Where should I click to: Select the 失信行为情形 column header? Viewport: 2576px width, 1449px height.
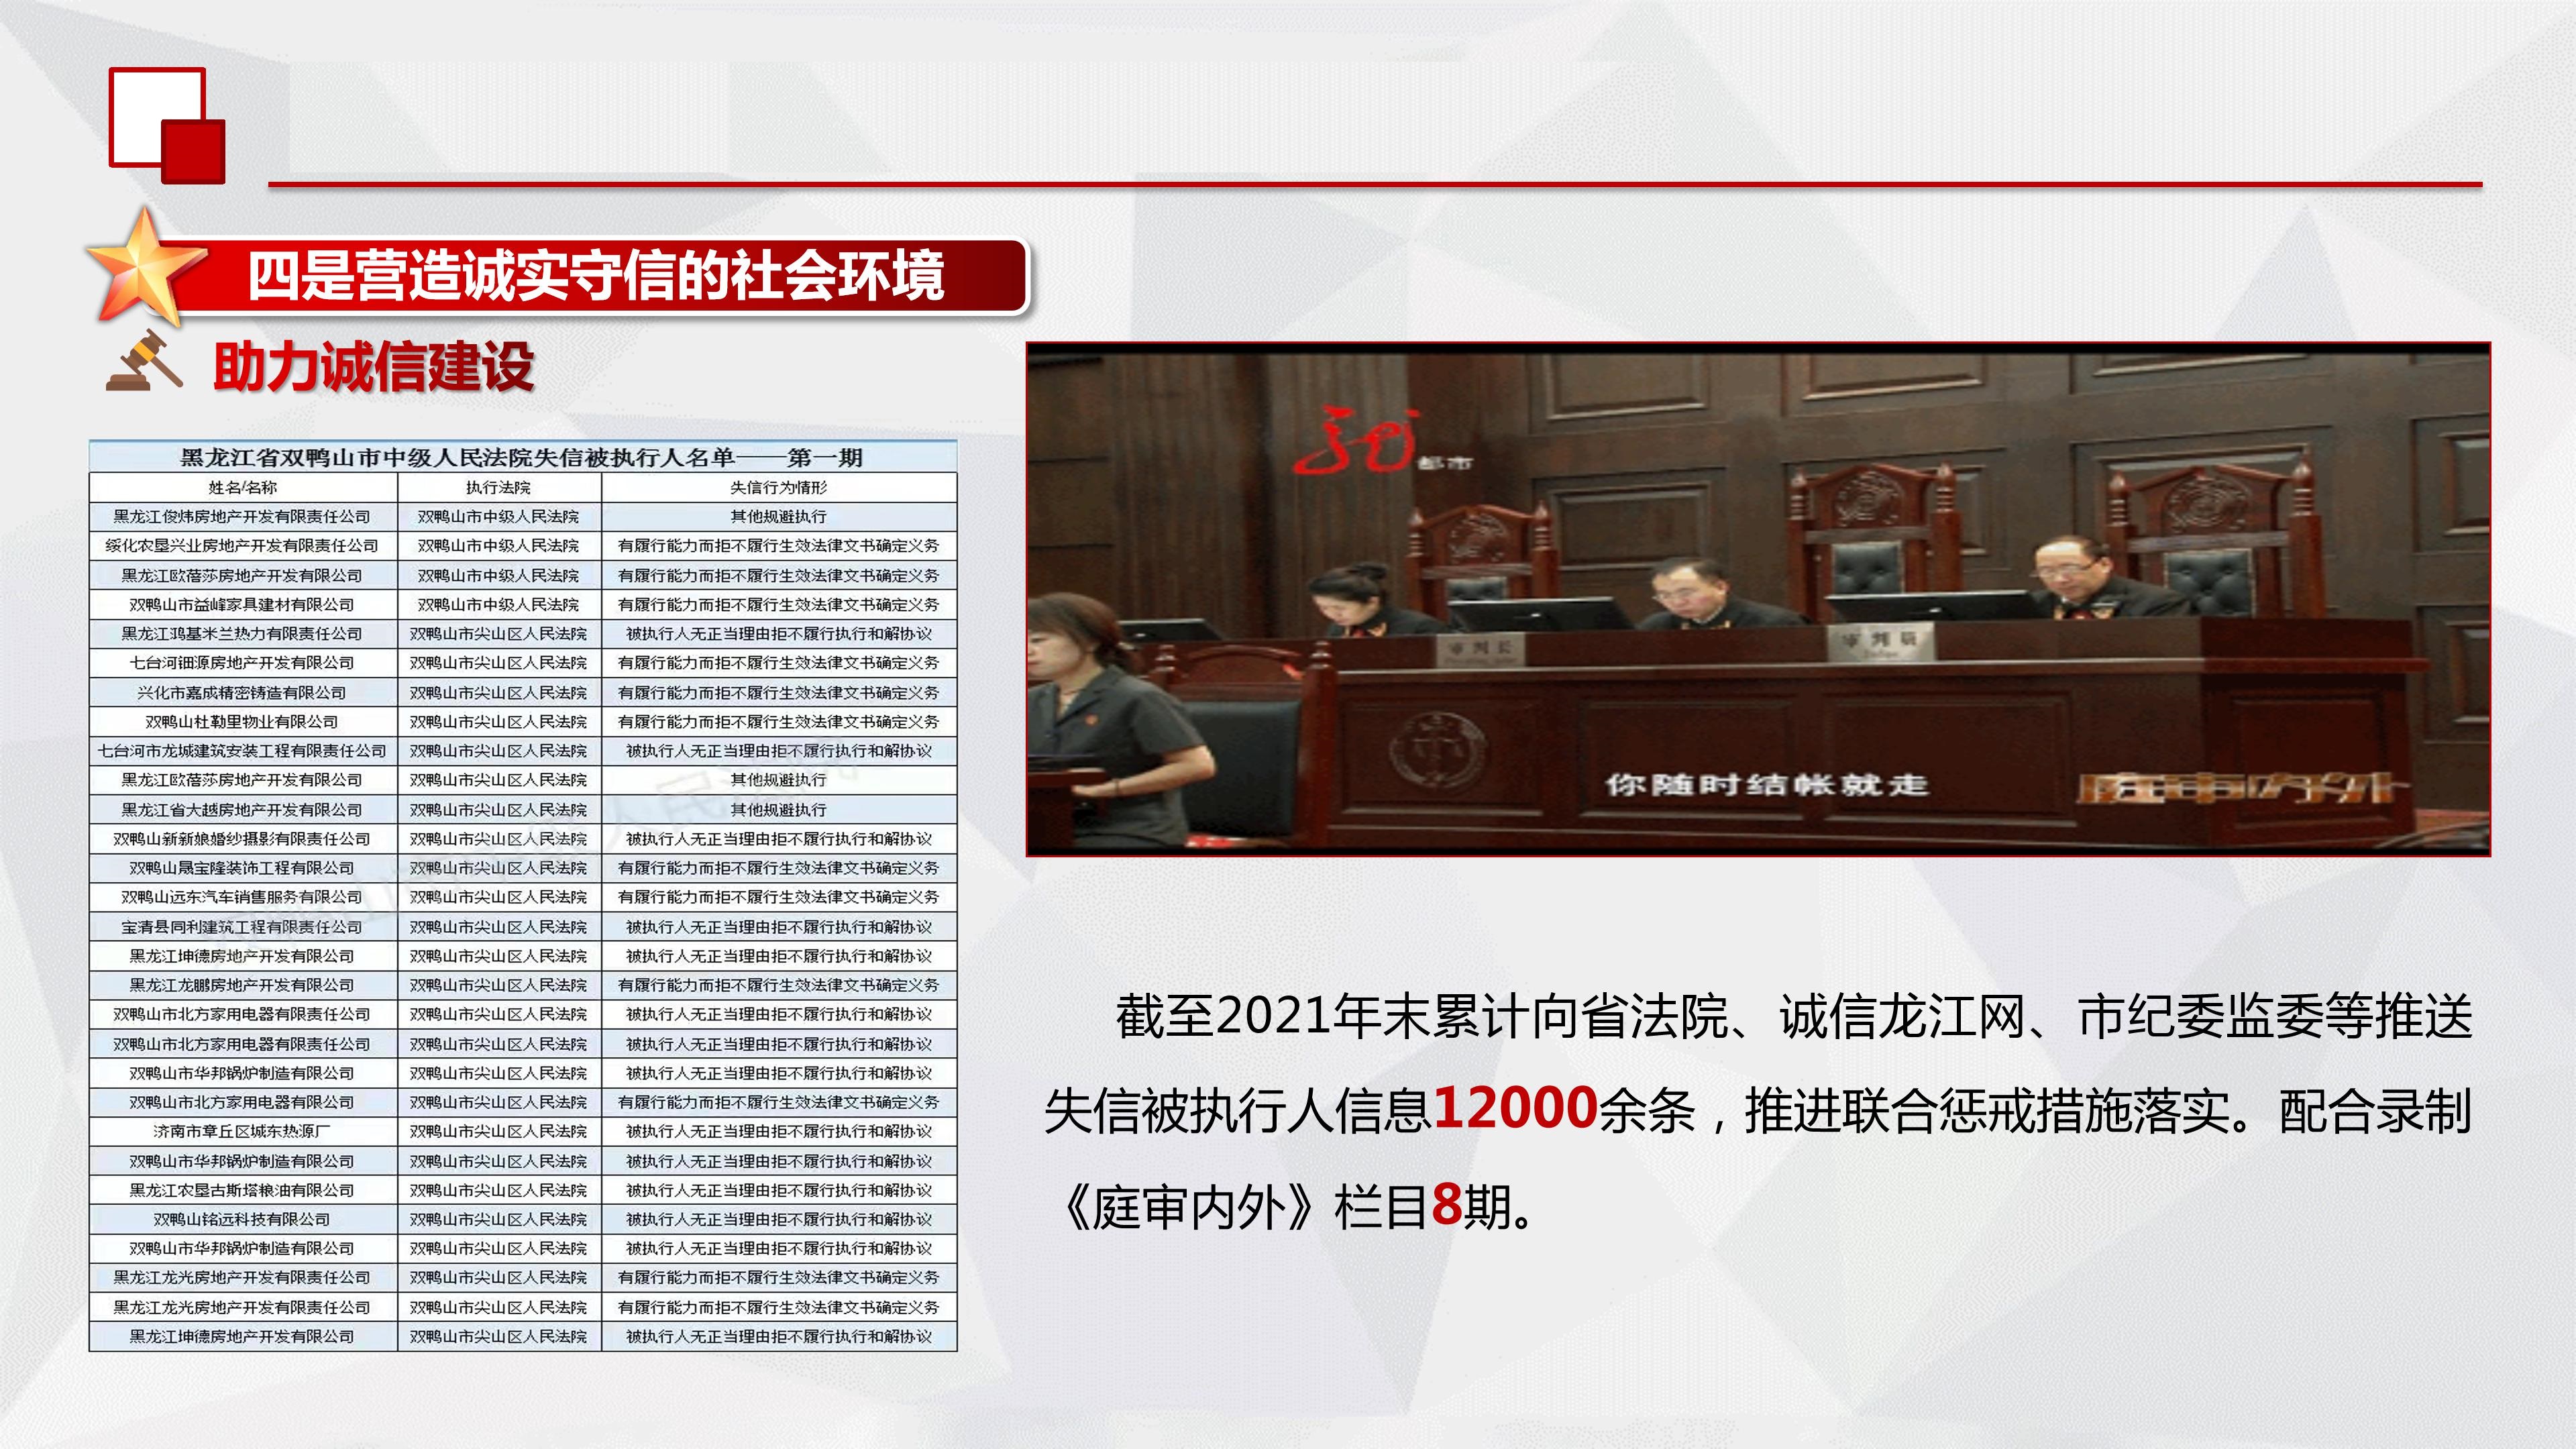click(778, 487)
